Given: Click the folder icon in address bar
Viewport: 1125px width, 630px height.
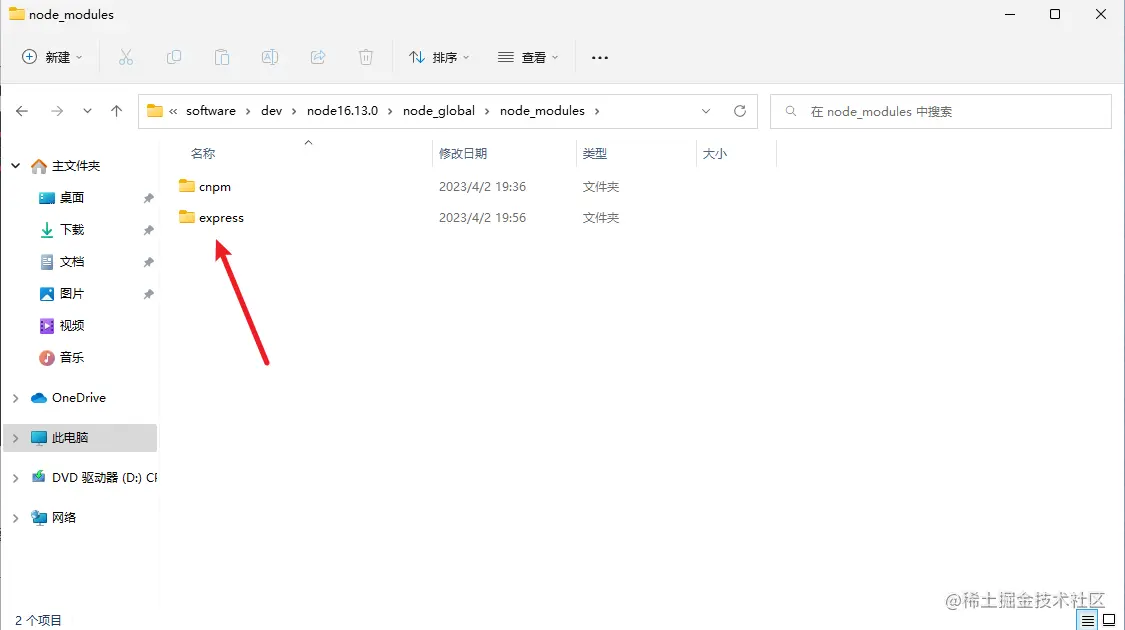Looking at the screenshot, I should point(154,111).
